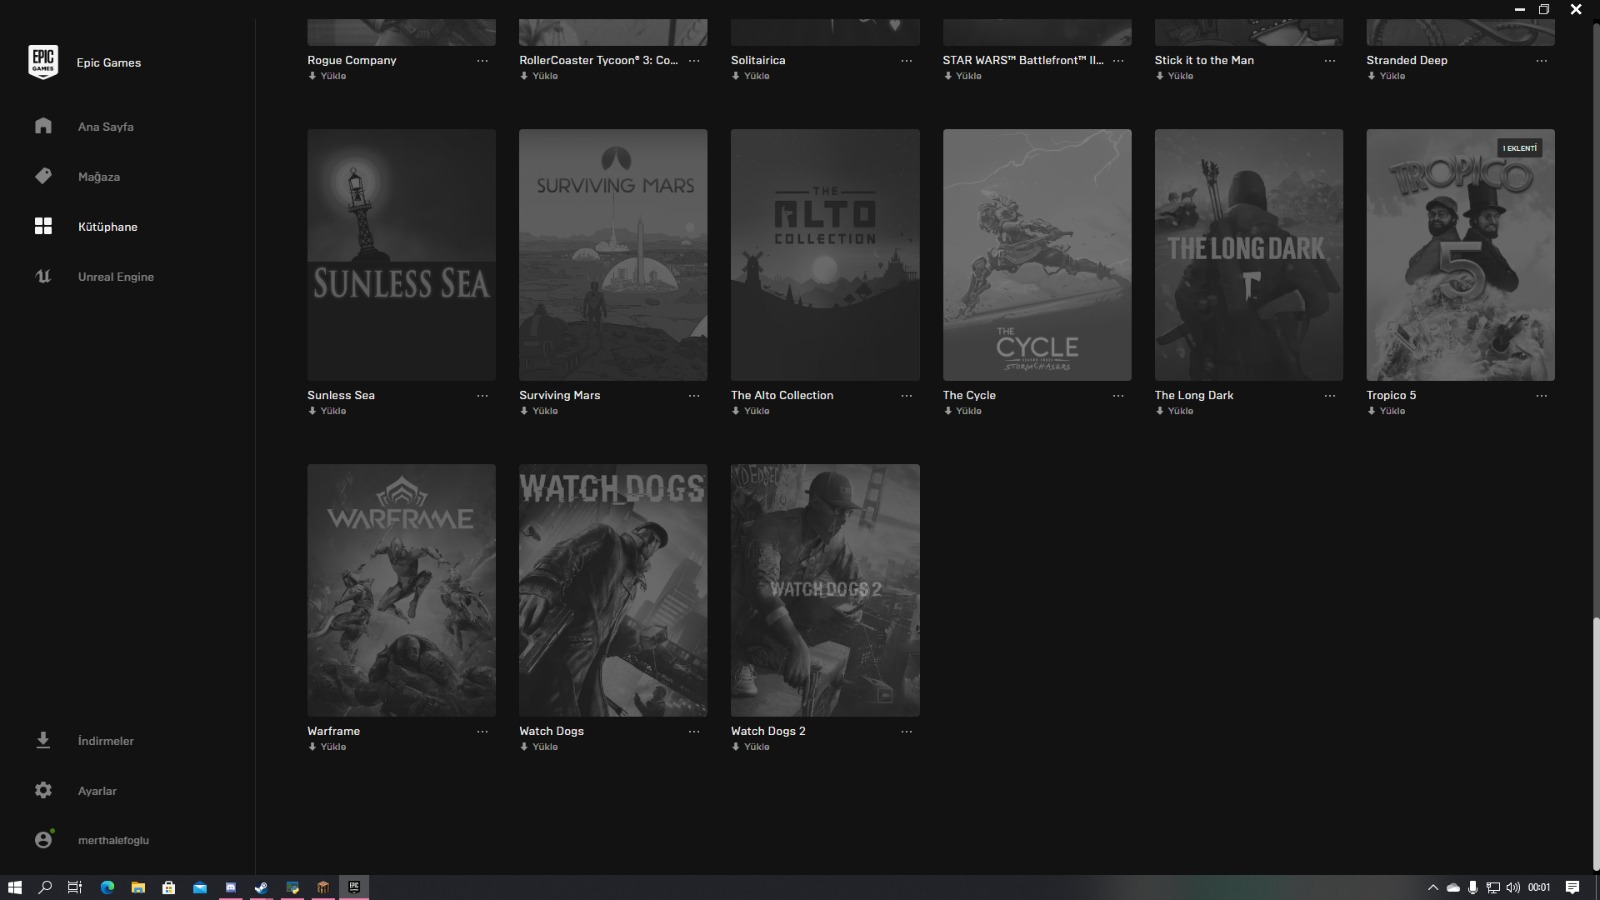Click Yükle under Watch Dogs 2
Image resolution: width=1600 pixels, height=900 pixels.
point(751,747)
